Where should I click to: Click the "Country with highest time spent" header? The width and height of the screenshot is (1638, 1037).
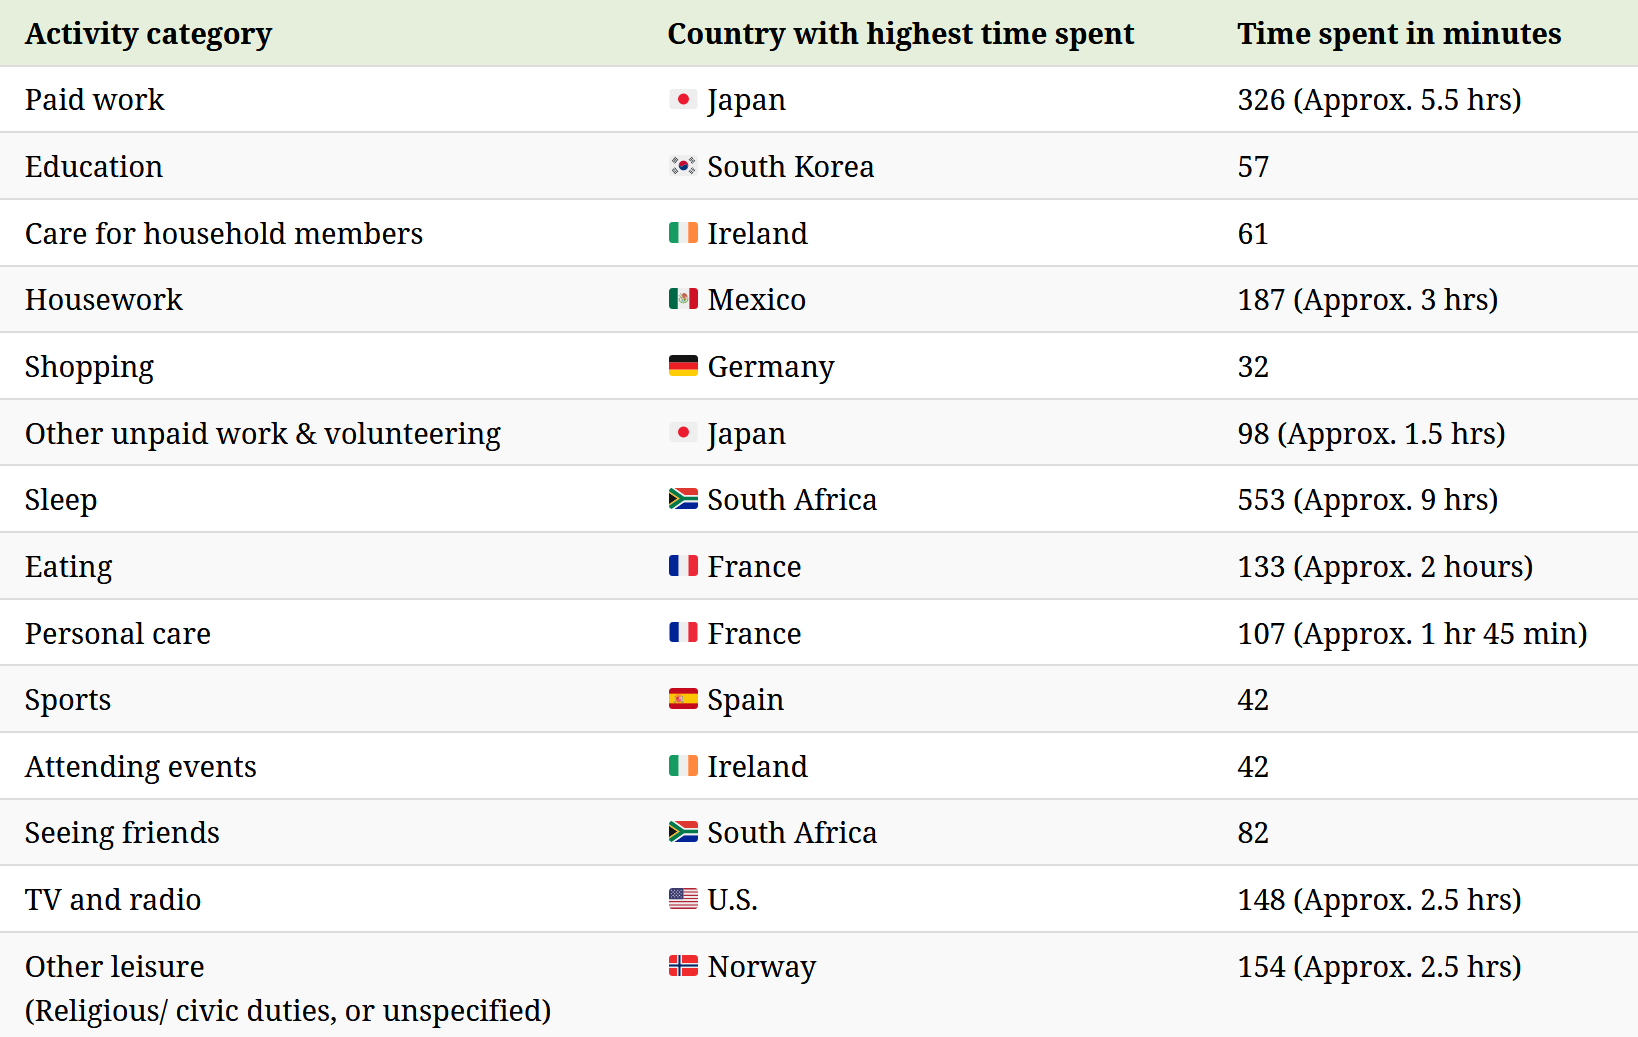click(900, 34)
